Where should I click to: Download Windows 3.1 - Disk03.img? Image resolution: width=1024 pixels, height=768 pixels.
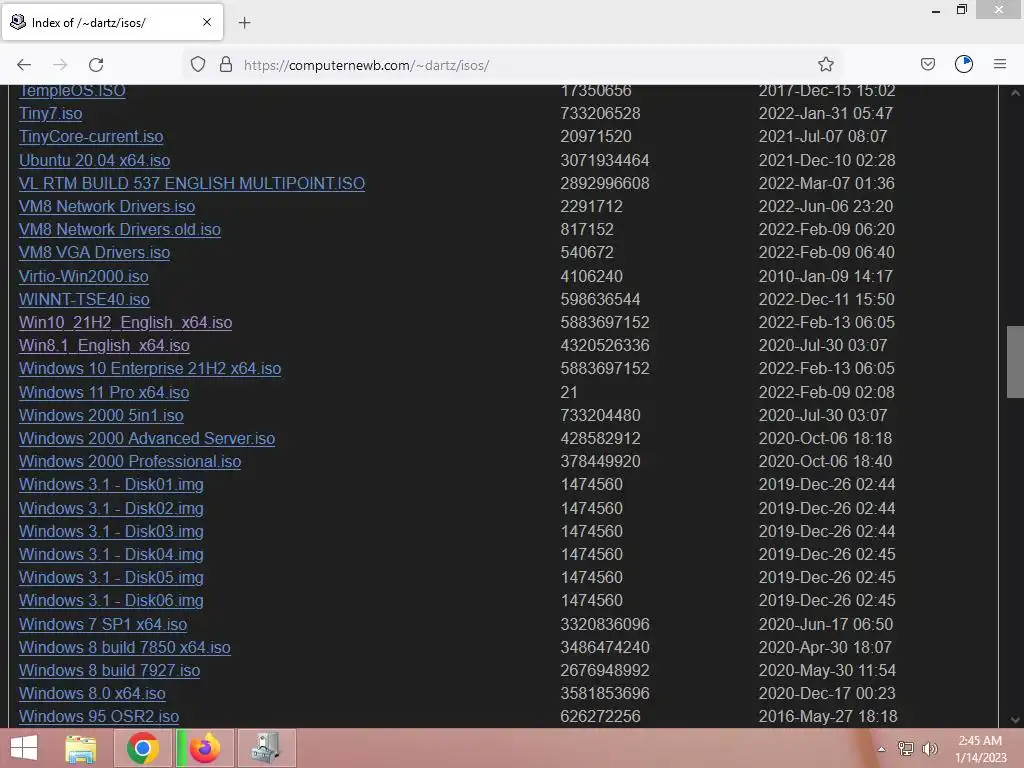tap(111, 532)
